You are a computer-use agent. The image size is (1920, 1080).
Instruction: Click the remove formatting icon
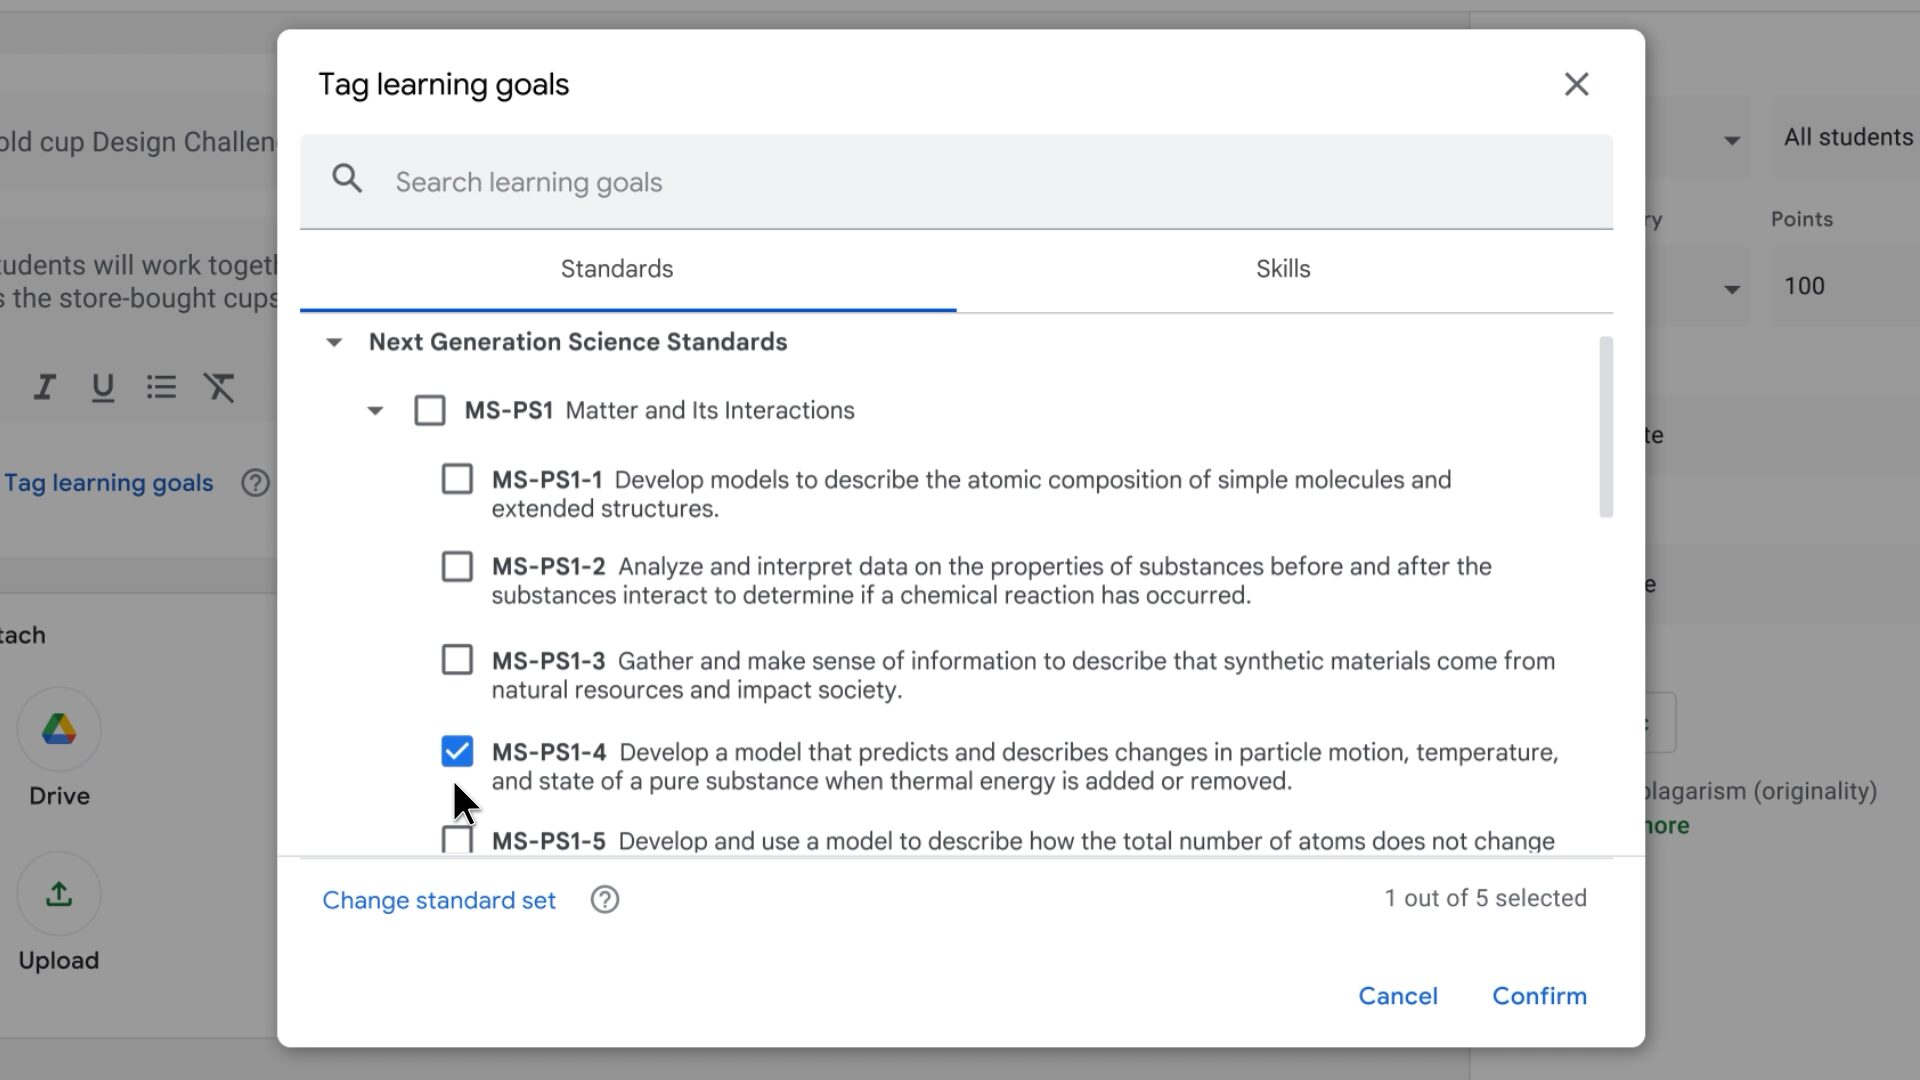coord(219,387)
